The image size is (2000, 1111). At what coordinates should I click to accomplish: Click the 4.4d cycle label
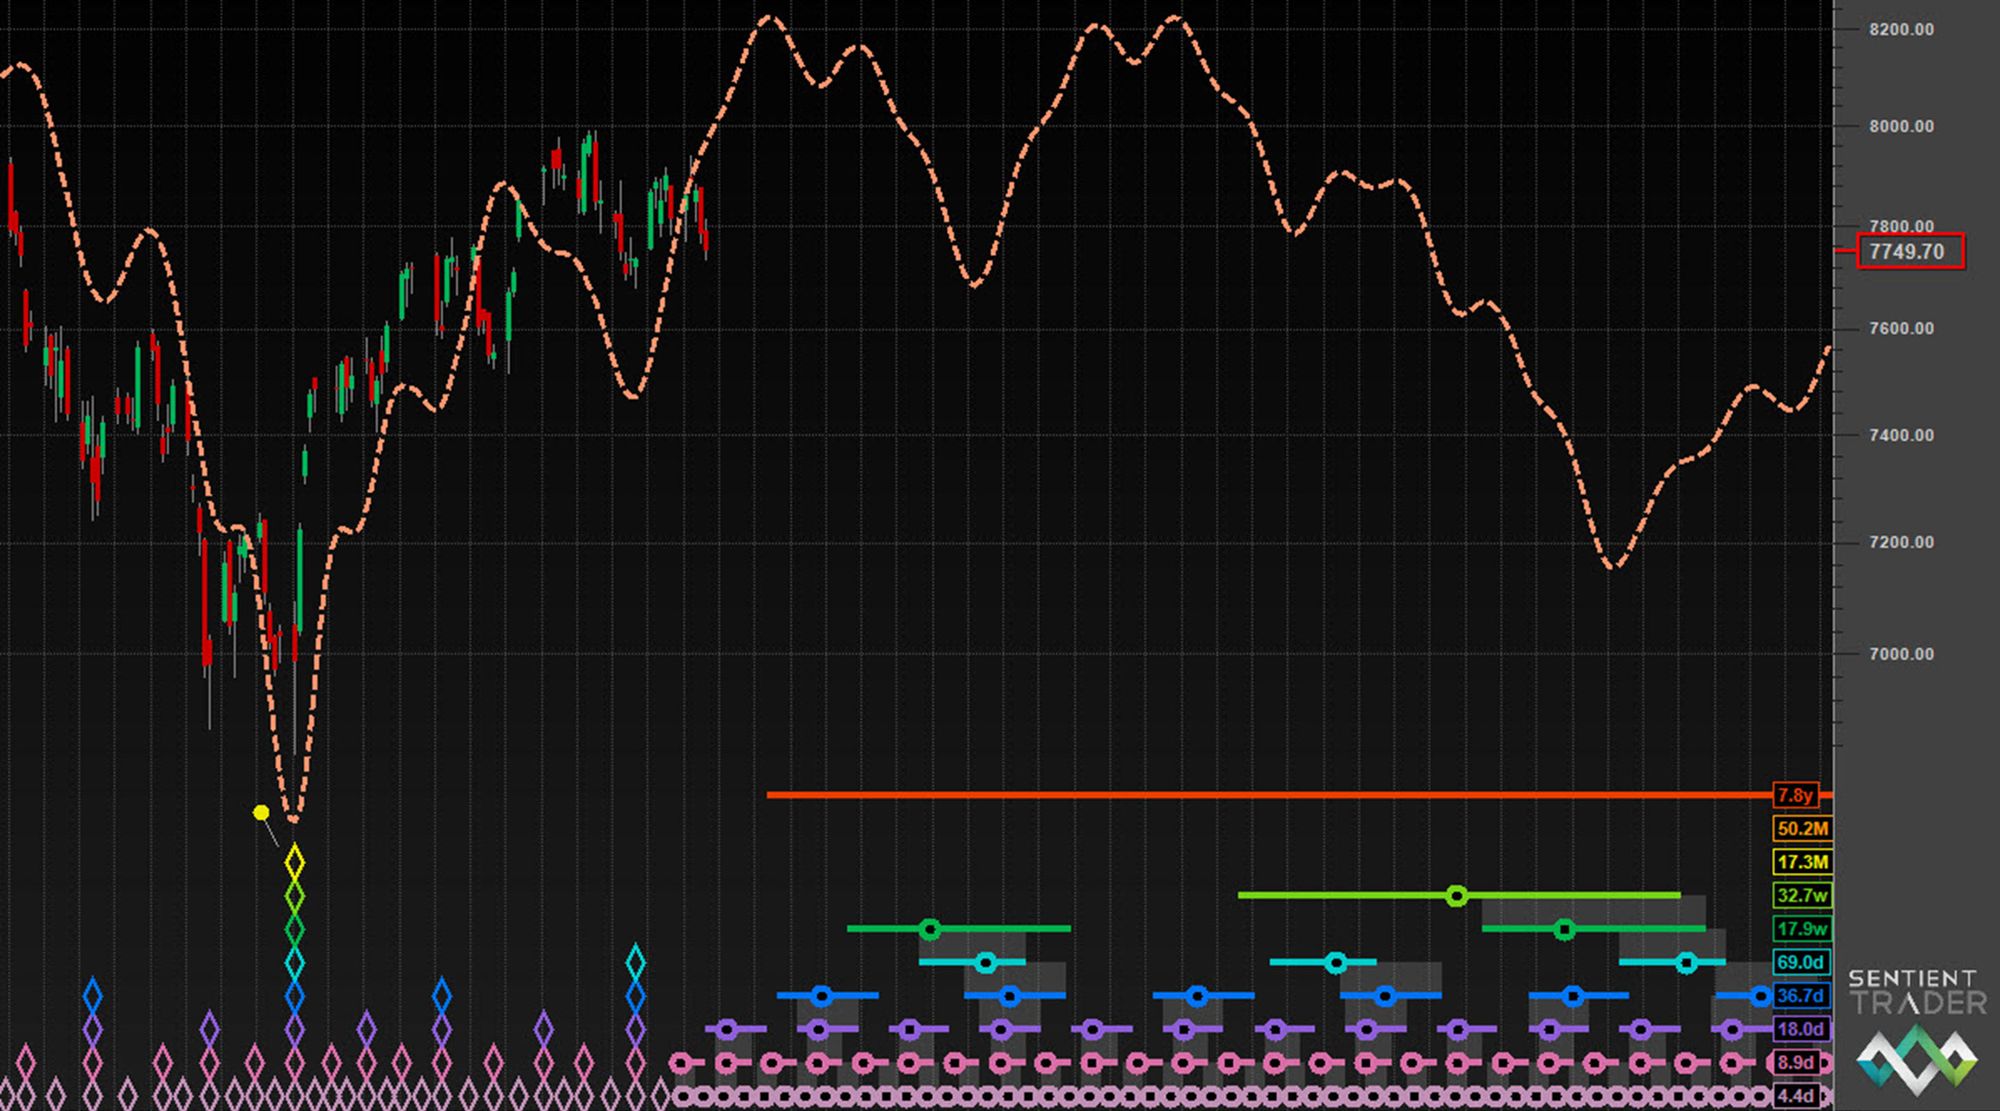point(1797,1095)
